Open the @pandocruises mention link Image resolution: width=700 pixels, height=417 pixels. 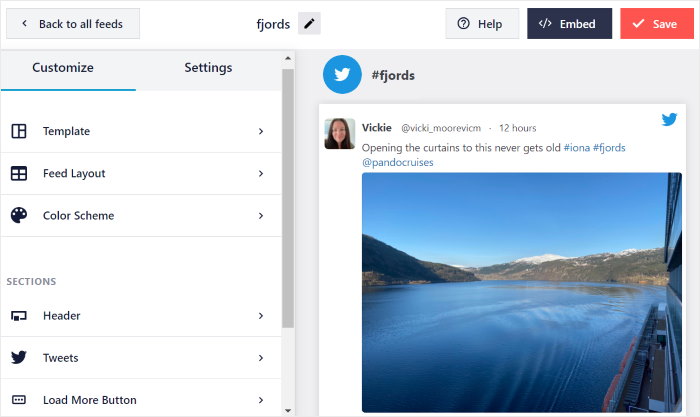point(397,163)
